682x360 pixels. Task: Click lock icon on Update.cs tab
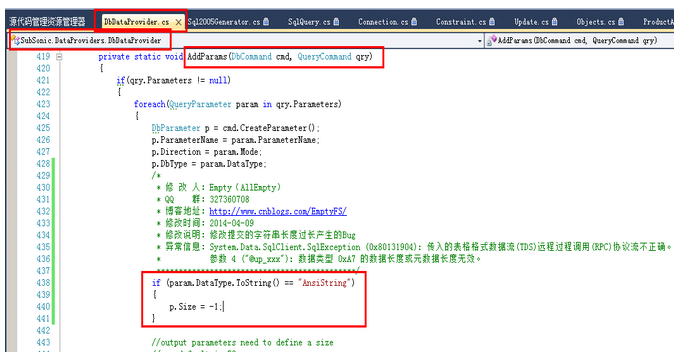click(x=555, y=21)
